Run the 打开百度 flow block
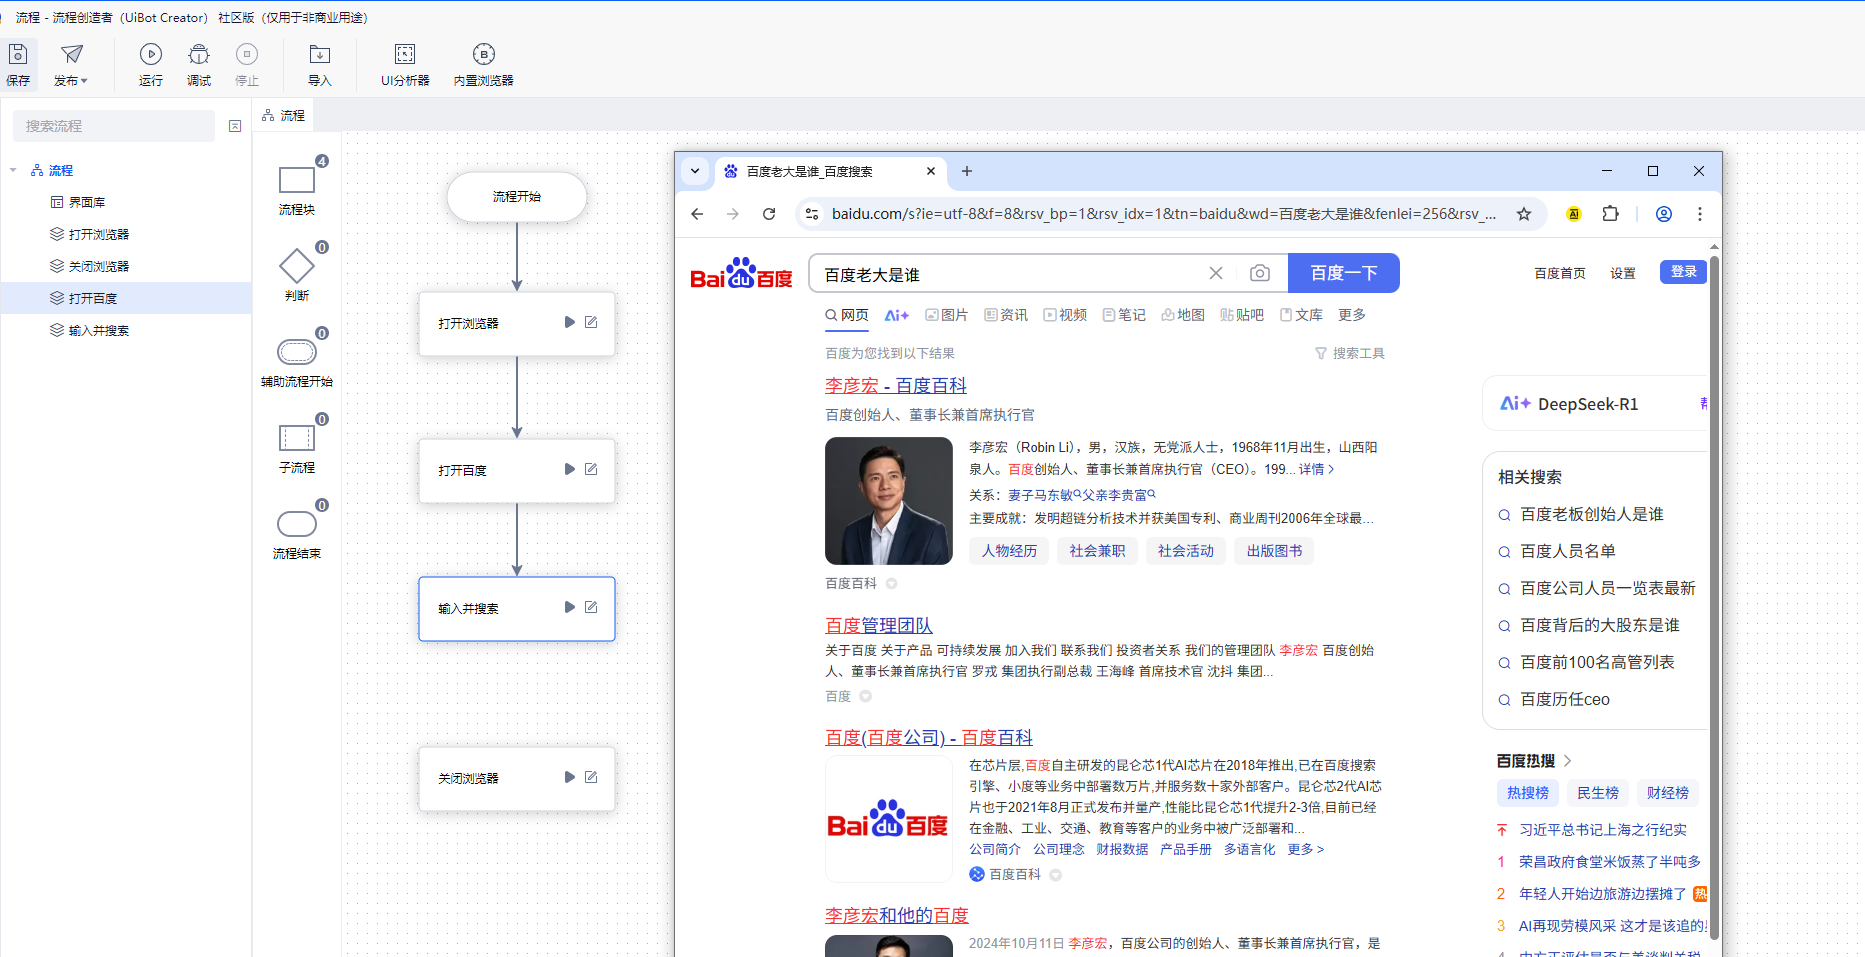This screenshot has height=957, width=1865. [569, 469]
